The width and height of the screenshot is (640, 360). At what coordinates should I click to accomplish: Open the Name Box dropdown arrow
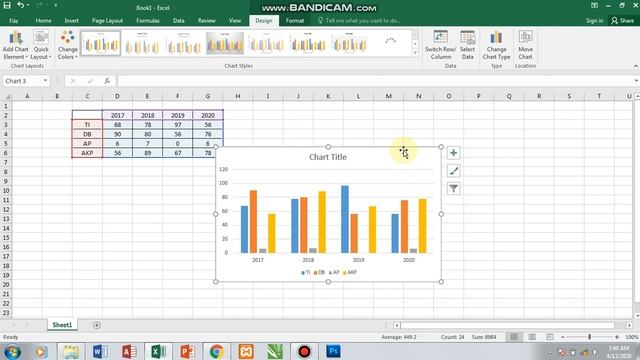pos(45,81)
